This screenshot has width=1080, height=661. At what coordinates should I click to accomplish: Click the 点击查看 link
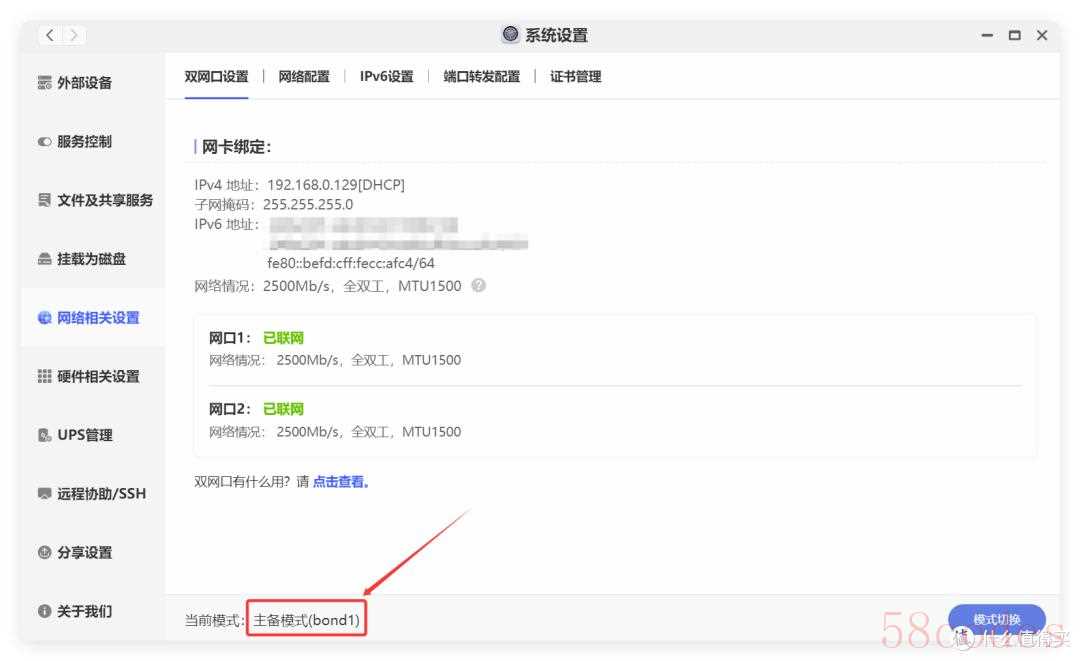coord(341,482)
